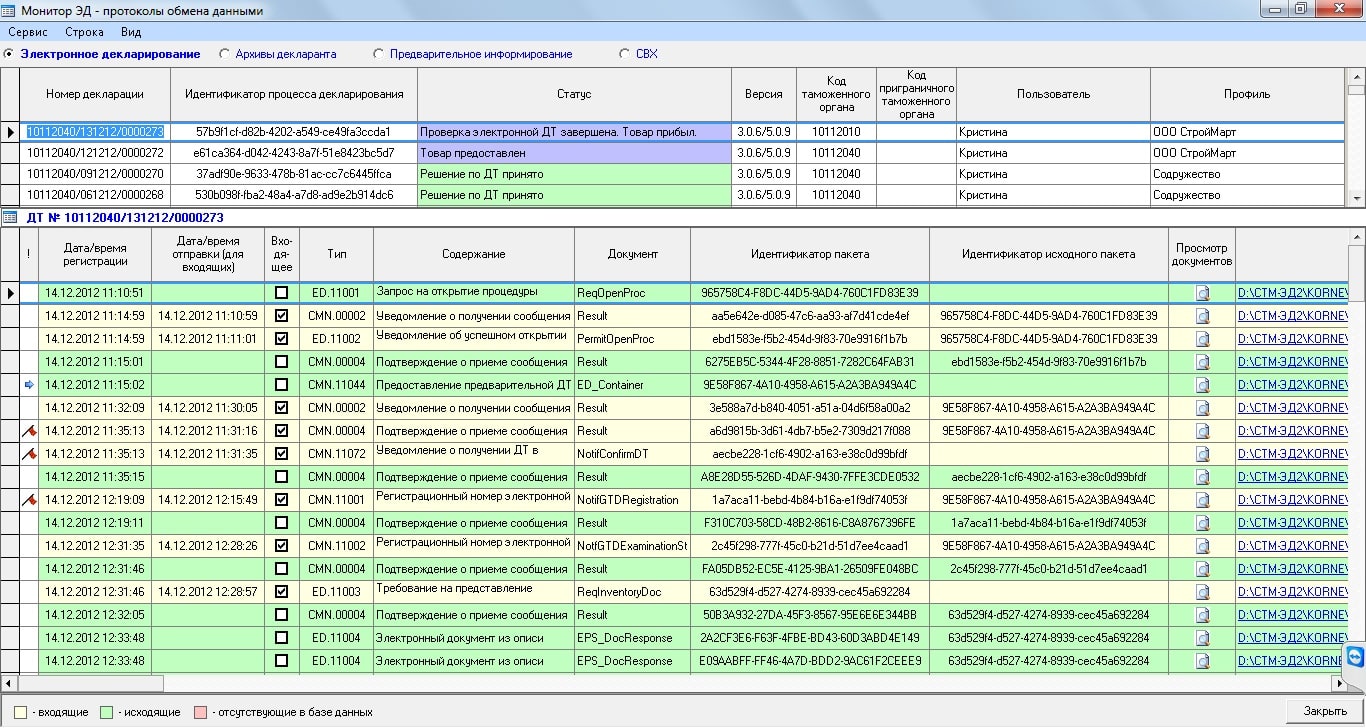View documents for NotifGTDExaminationSt row
The height and width of the screenshot is (728, 1366).
tap(1202, 546)
